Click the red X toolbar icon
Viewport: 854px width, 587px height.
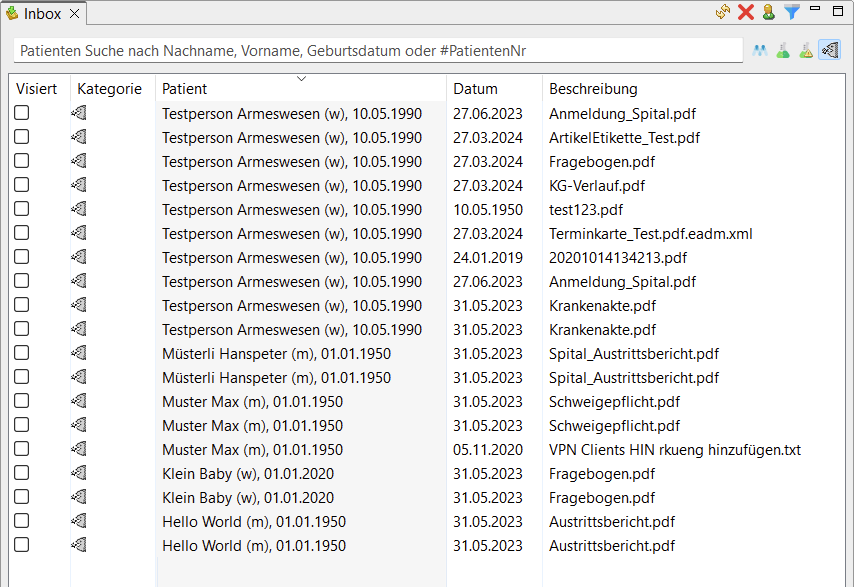[x=746, y=12]
